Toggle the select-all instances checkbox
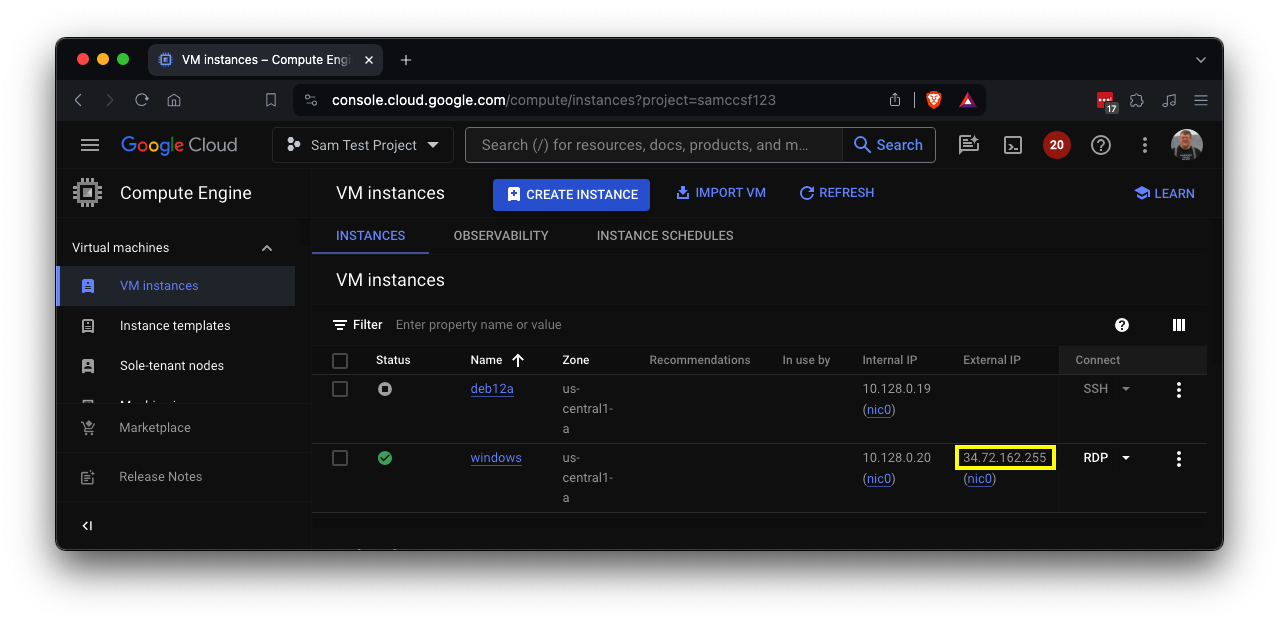This screenshot has width=1279, height=624. click(x=340, y=360)
